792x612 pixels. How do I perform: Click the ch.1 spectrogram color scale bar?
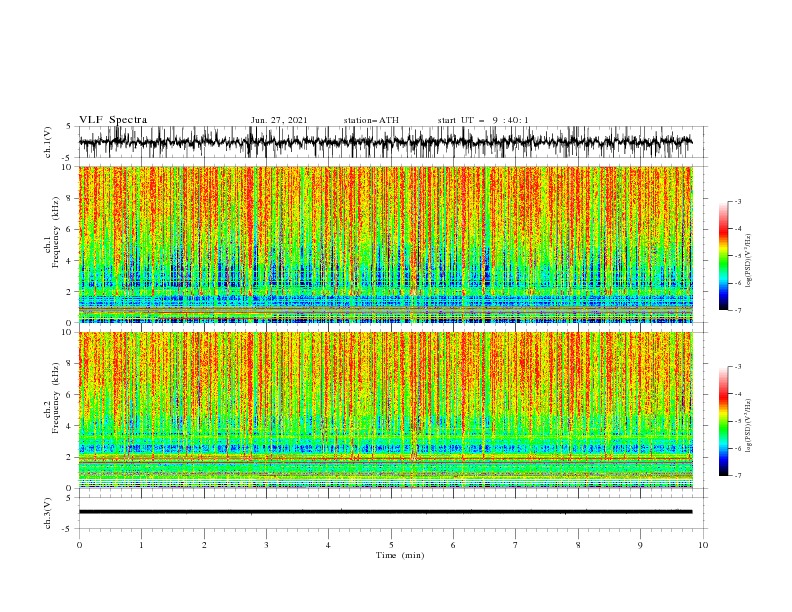pyautogui.click(x=723, y=256)
